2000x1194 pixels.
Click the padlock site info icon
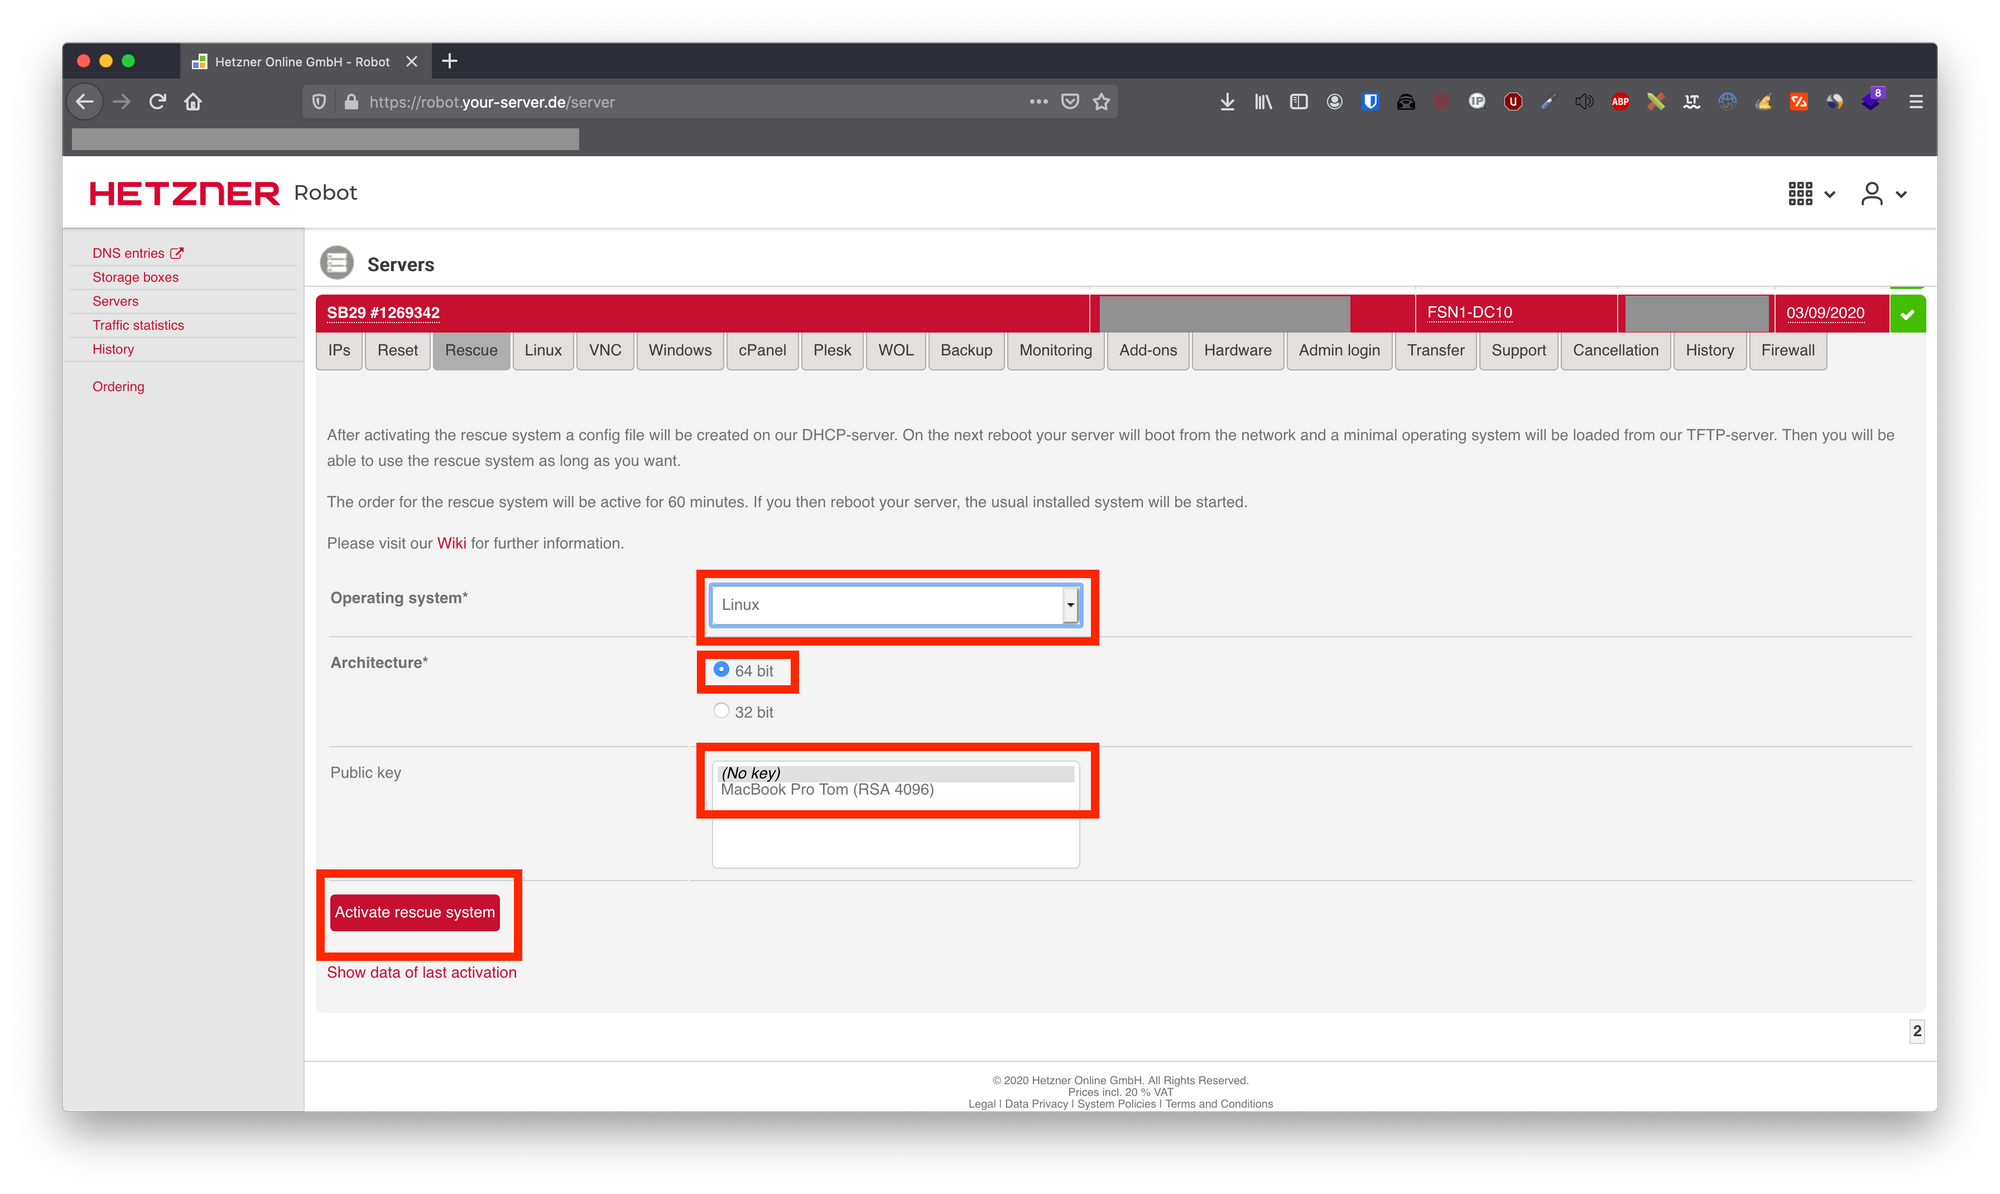pyautogui.click(x=351, y=102)
